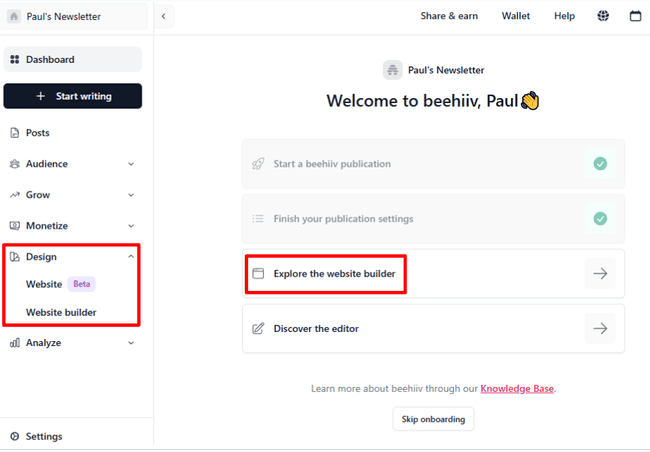Open Website builder under Design
The height and width of the screenshot is (452, 650).
pyautogui.click(x=61, y=312)
